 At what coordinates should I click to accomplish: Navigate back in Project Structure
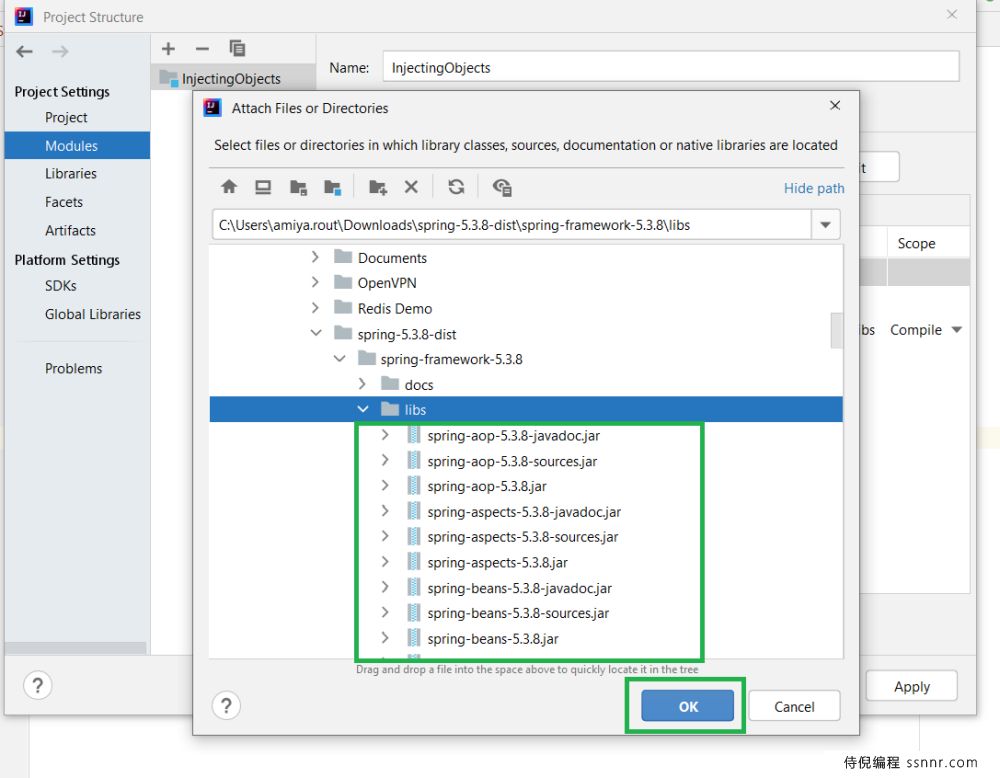(x=24, y=51)
